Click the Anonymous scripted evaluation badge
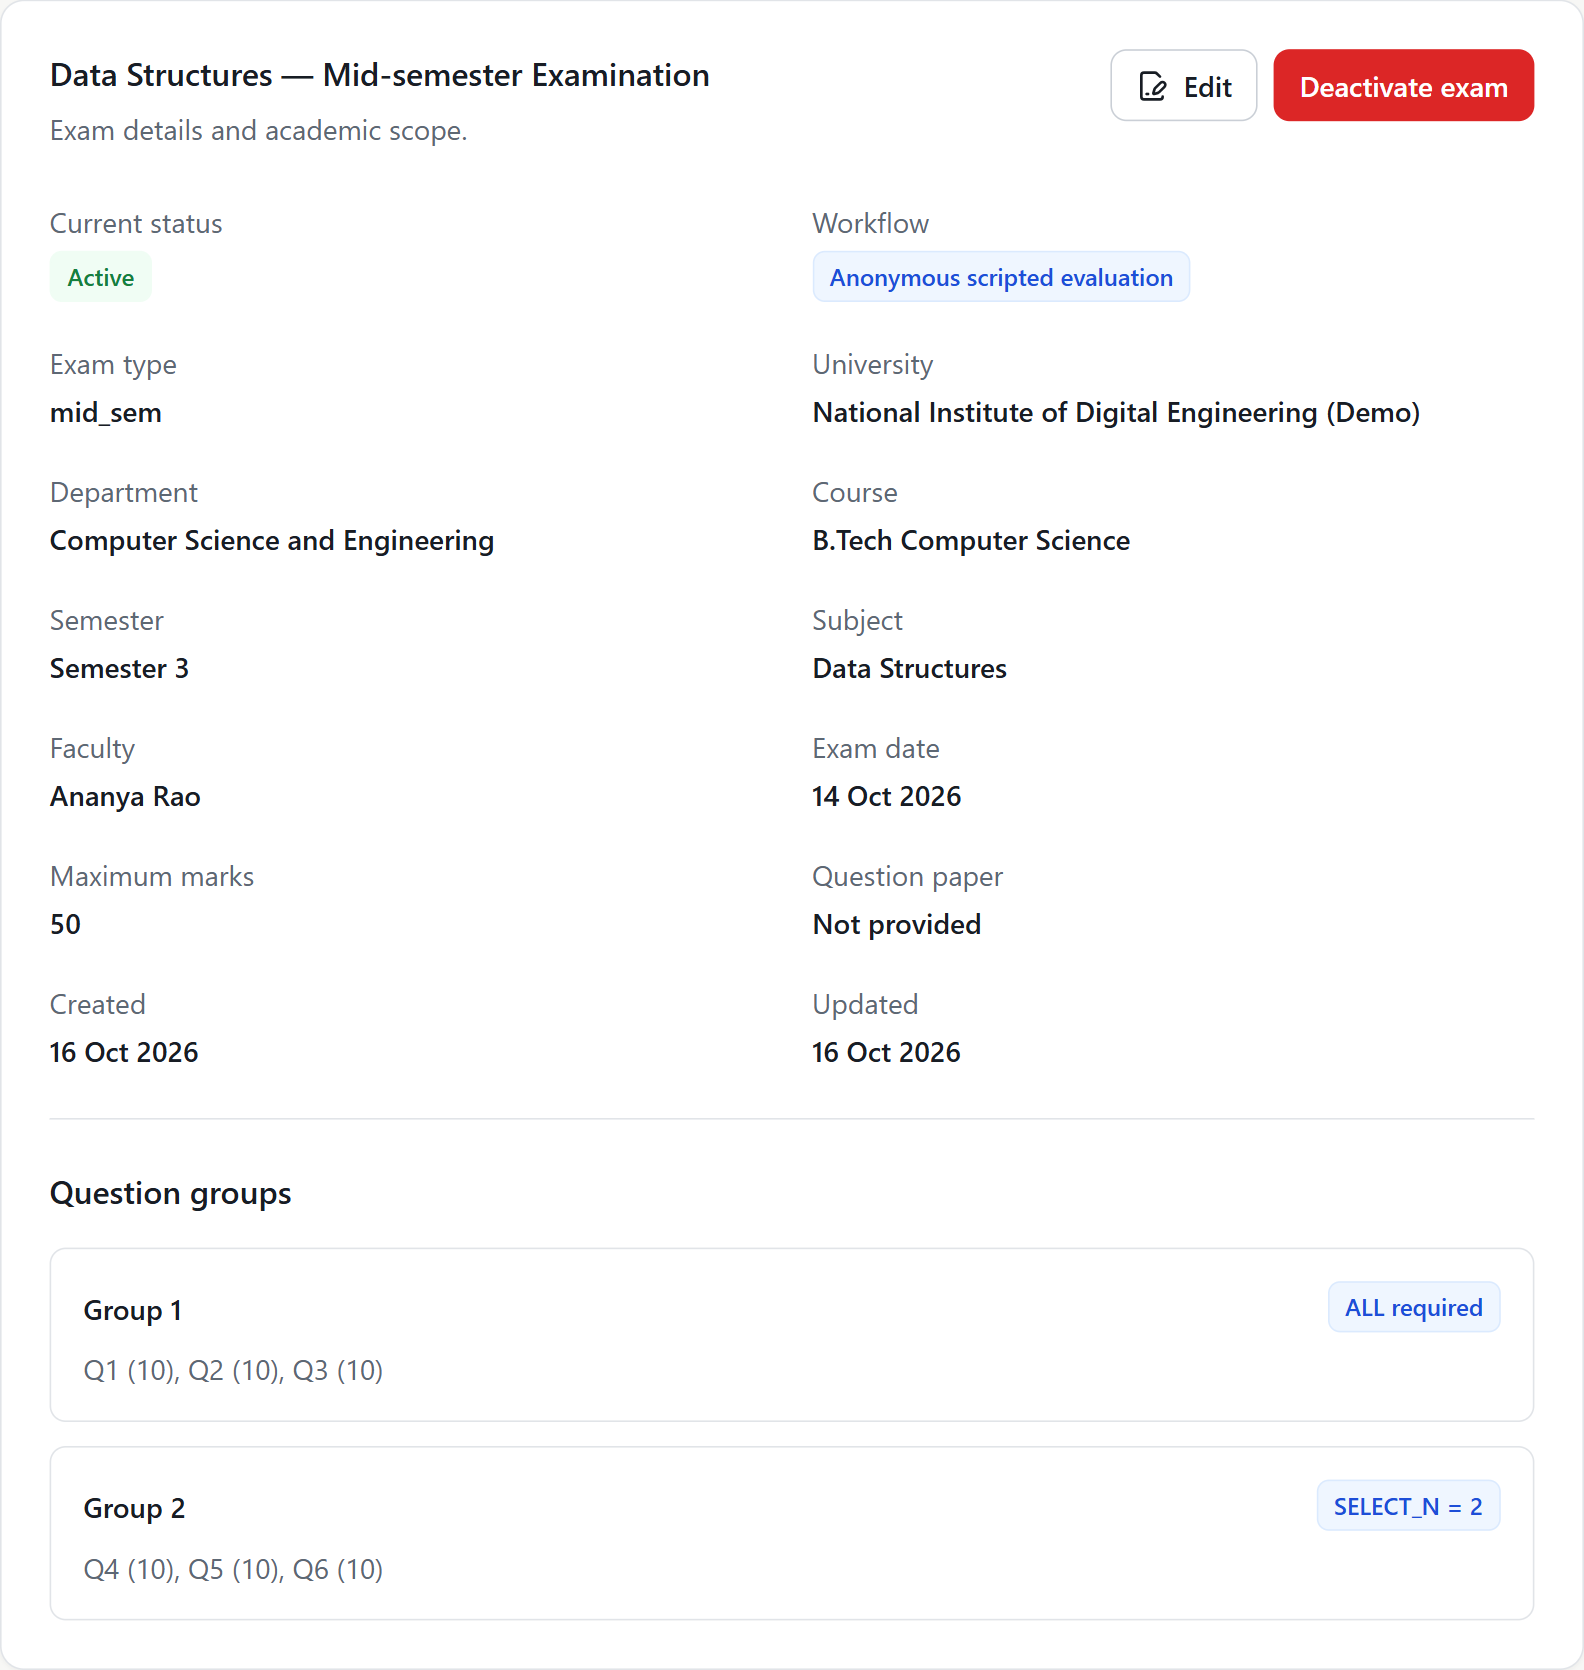 pyautogui.click(x=1001, y=277)
